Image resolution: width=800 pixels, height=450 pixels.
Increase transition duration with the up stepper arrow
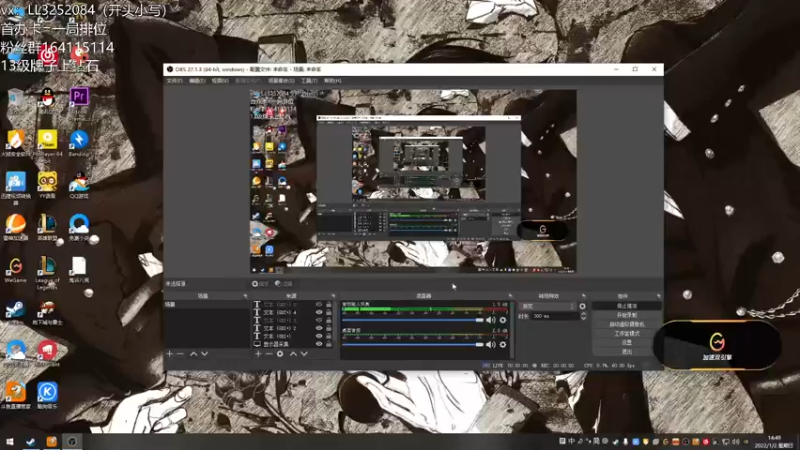coord(583,314)
